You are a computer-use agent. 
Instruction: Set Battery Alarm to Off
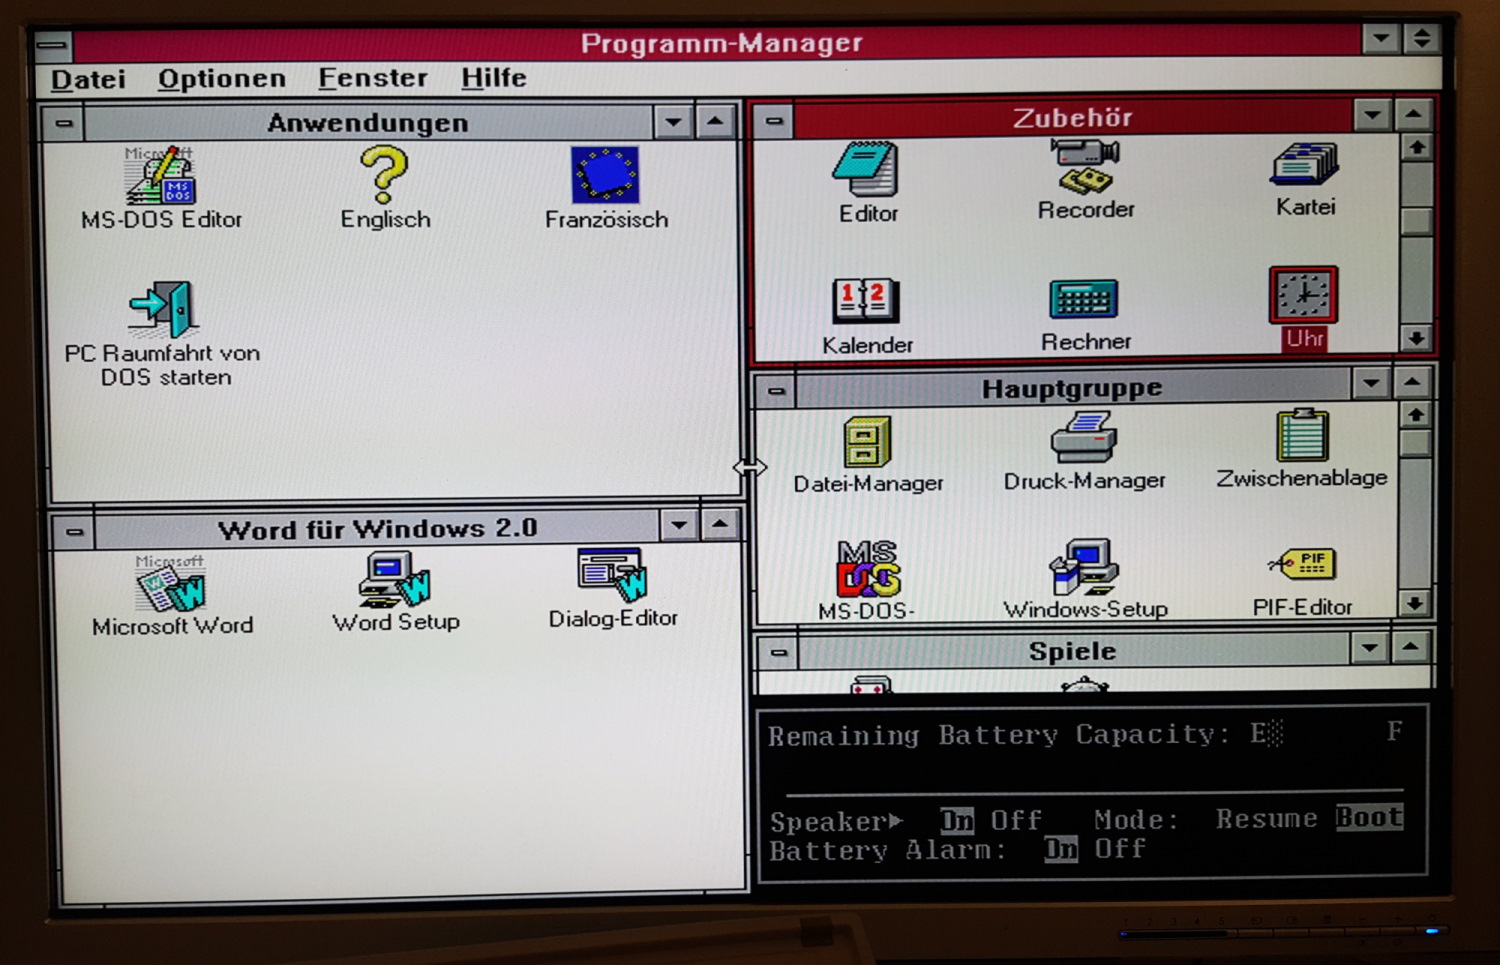(1120, 849)
